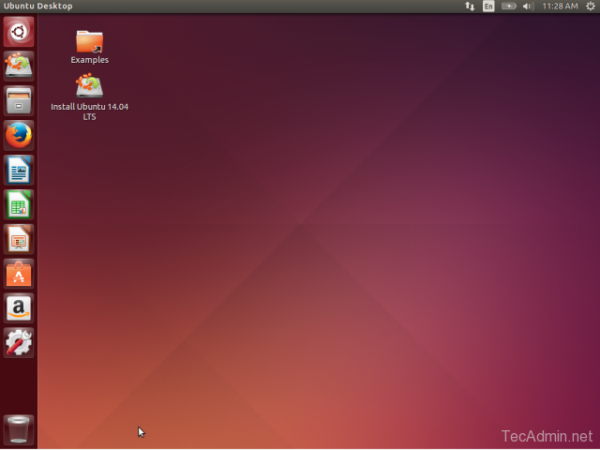
Task: Open the Ubuntu Dash search launcher
Action: click(19, 32)
